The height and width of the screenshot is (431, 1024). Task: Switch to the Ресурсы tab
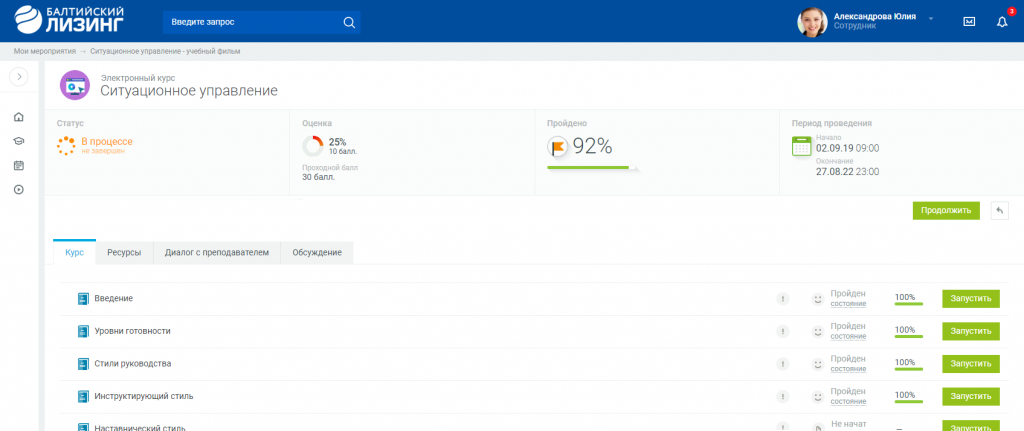(124, 253)
